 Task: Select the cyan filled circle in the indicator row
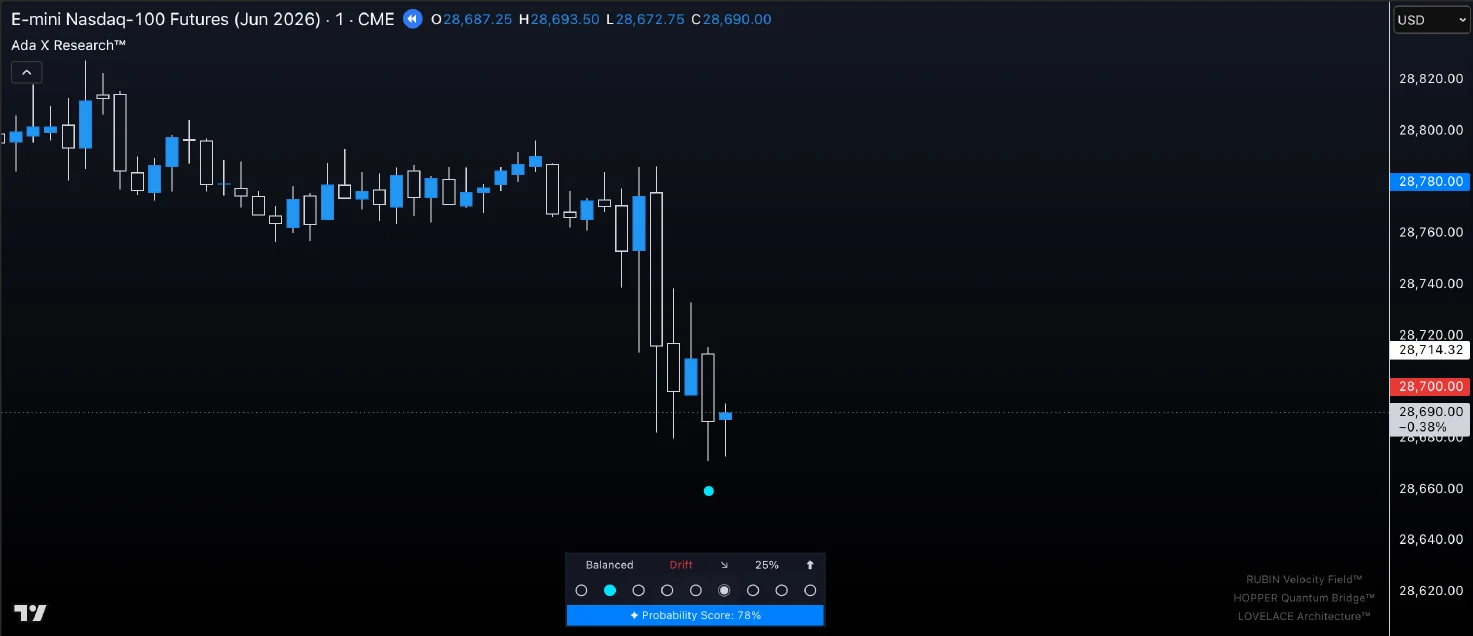click(x=610, y=591)
